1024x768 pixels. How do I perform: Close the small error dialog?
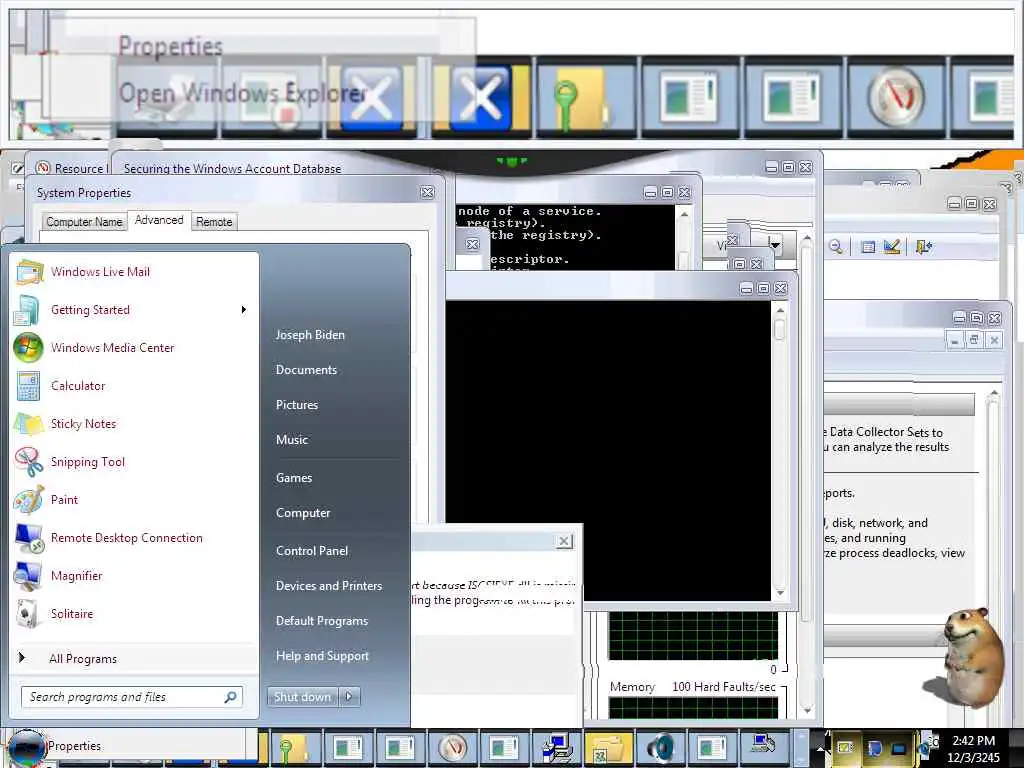click(x=564, y=541)
